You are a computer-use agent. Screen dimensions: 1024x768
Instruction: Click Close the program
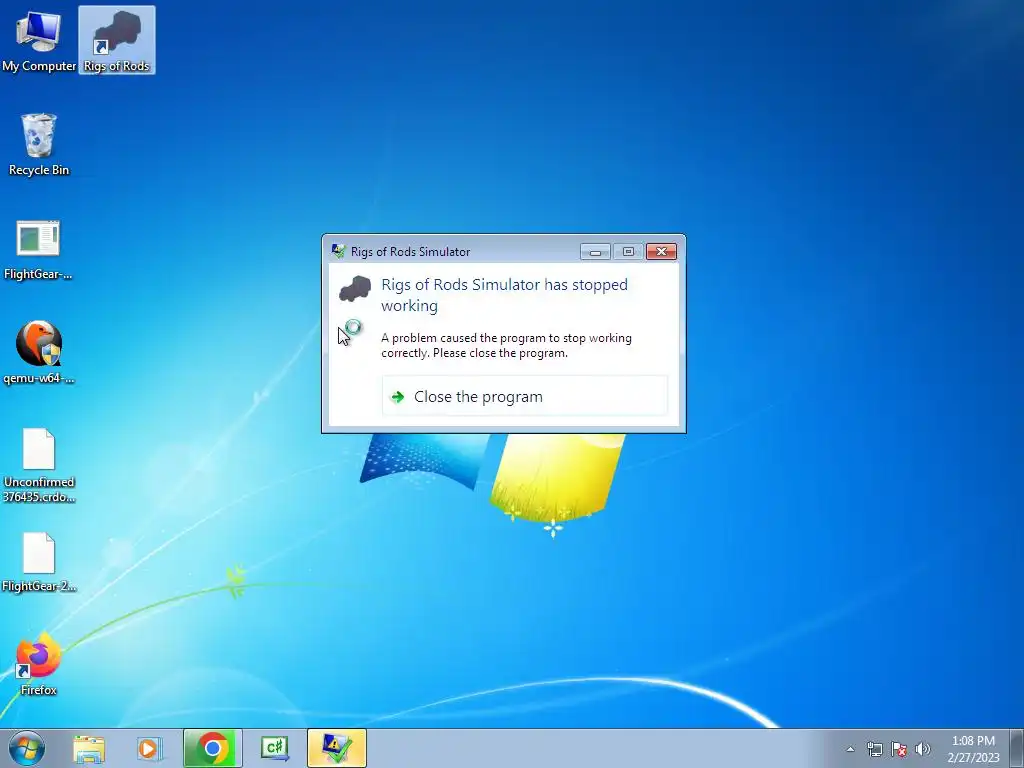(524, 396)
